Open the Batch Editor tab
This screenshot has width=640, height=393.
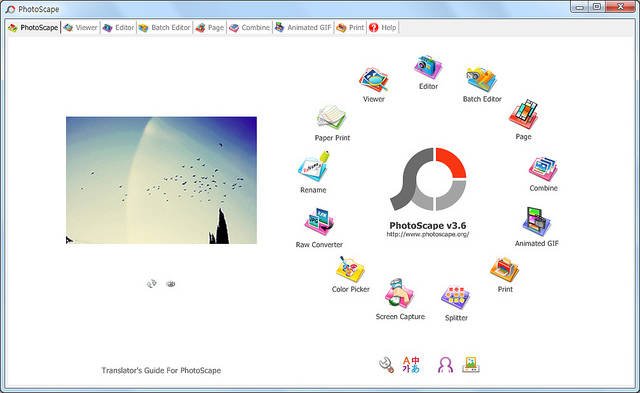[x=164, y=28]
